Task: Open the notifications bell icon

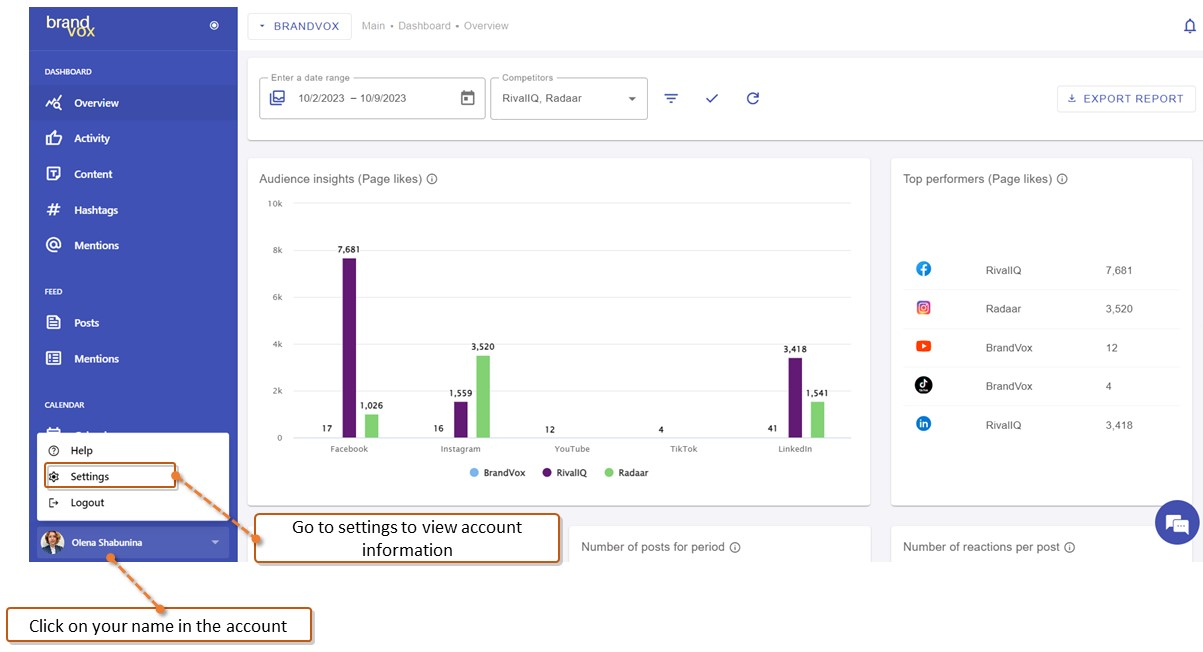Action: tap(1189, 26)
